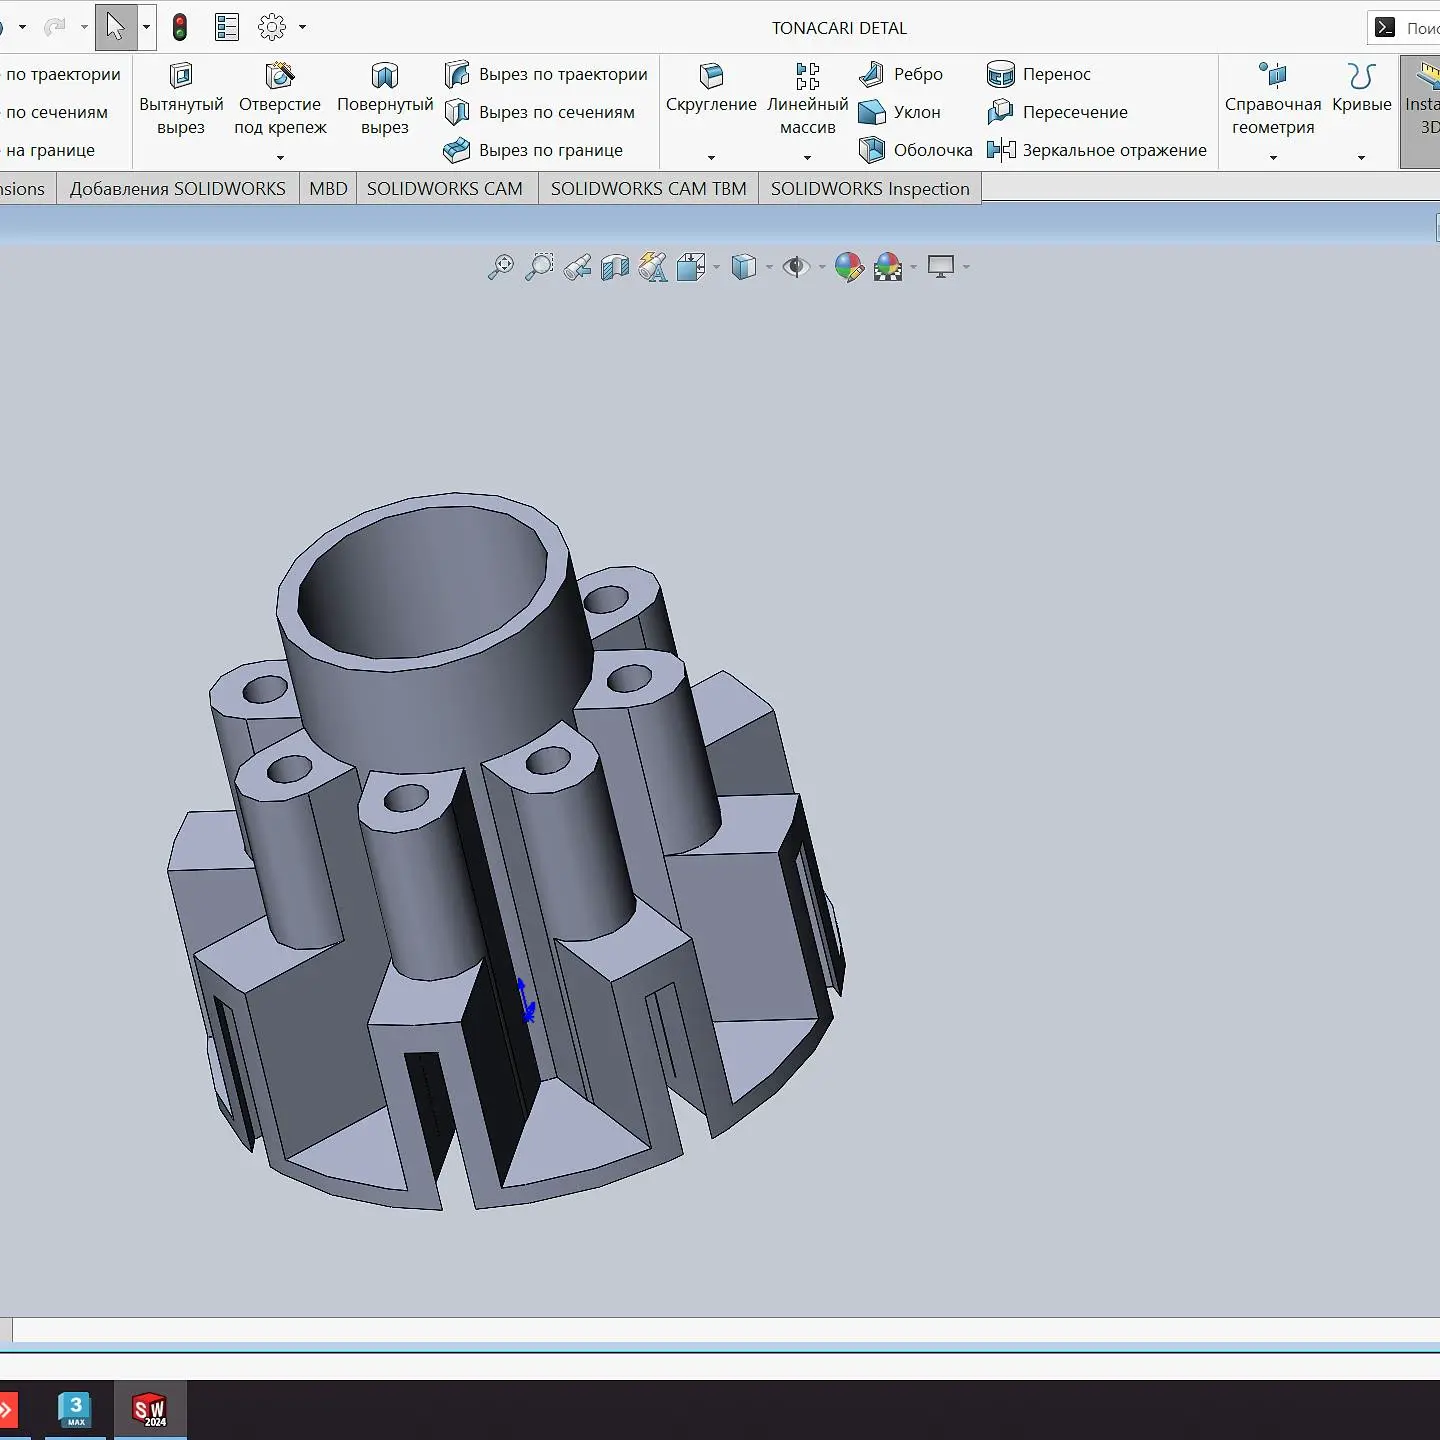Expand the Hide/Show Items dropdown arrow
The height and width of the screenshot is (1440, 1440).
point(822,267)
